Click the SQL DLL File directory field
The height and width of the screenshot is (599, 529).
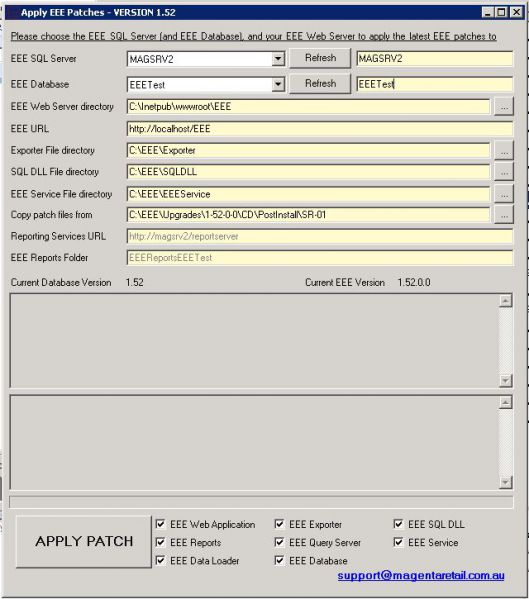point(308,172)
